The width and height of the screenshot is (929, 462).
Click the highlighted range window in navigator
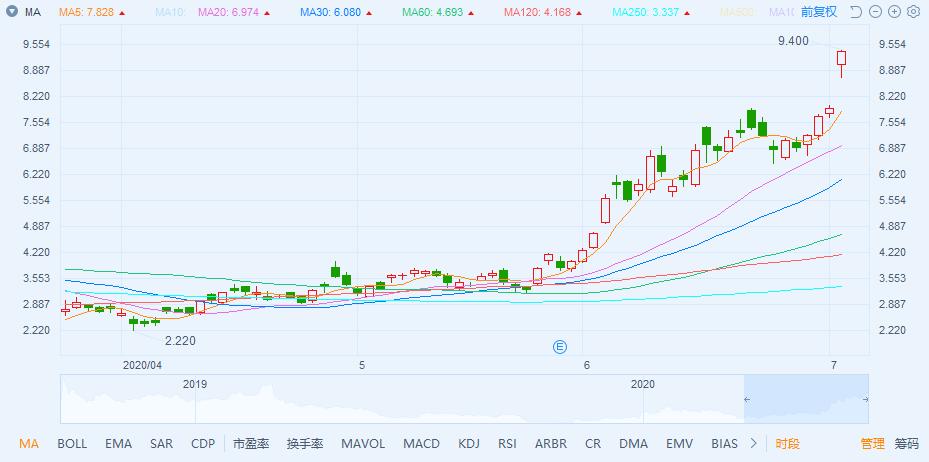[x=806, y=399]
